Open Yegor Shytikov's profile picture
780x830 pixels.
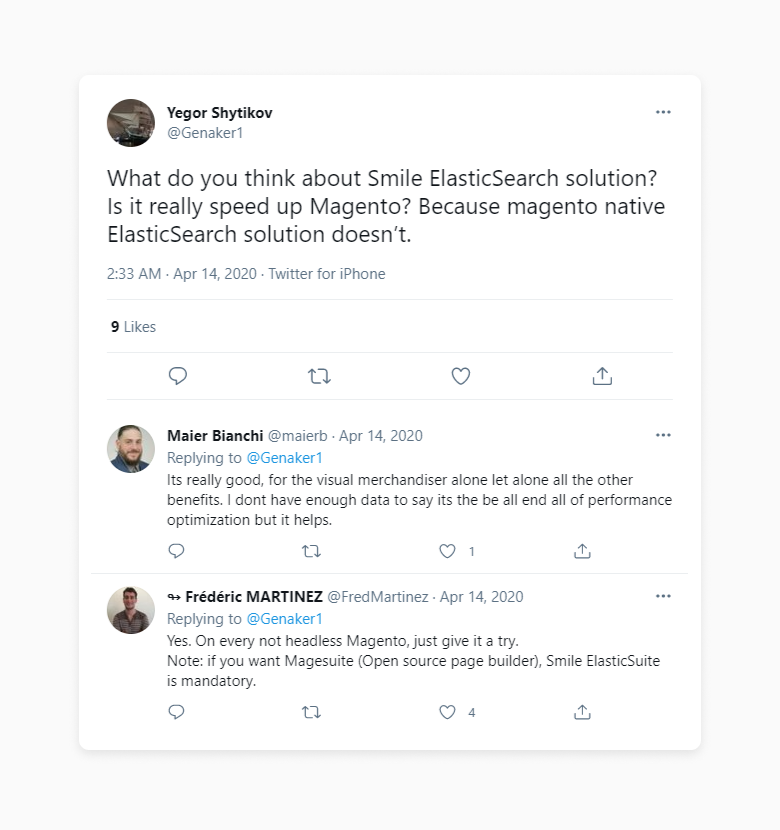(x=131, y=123)
